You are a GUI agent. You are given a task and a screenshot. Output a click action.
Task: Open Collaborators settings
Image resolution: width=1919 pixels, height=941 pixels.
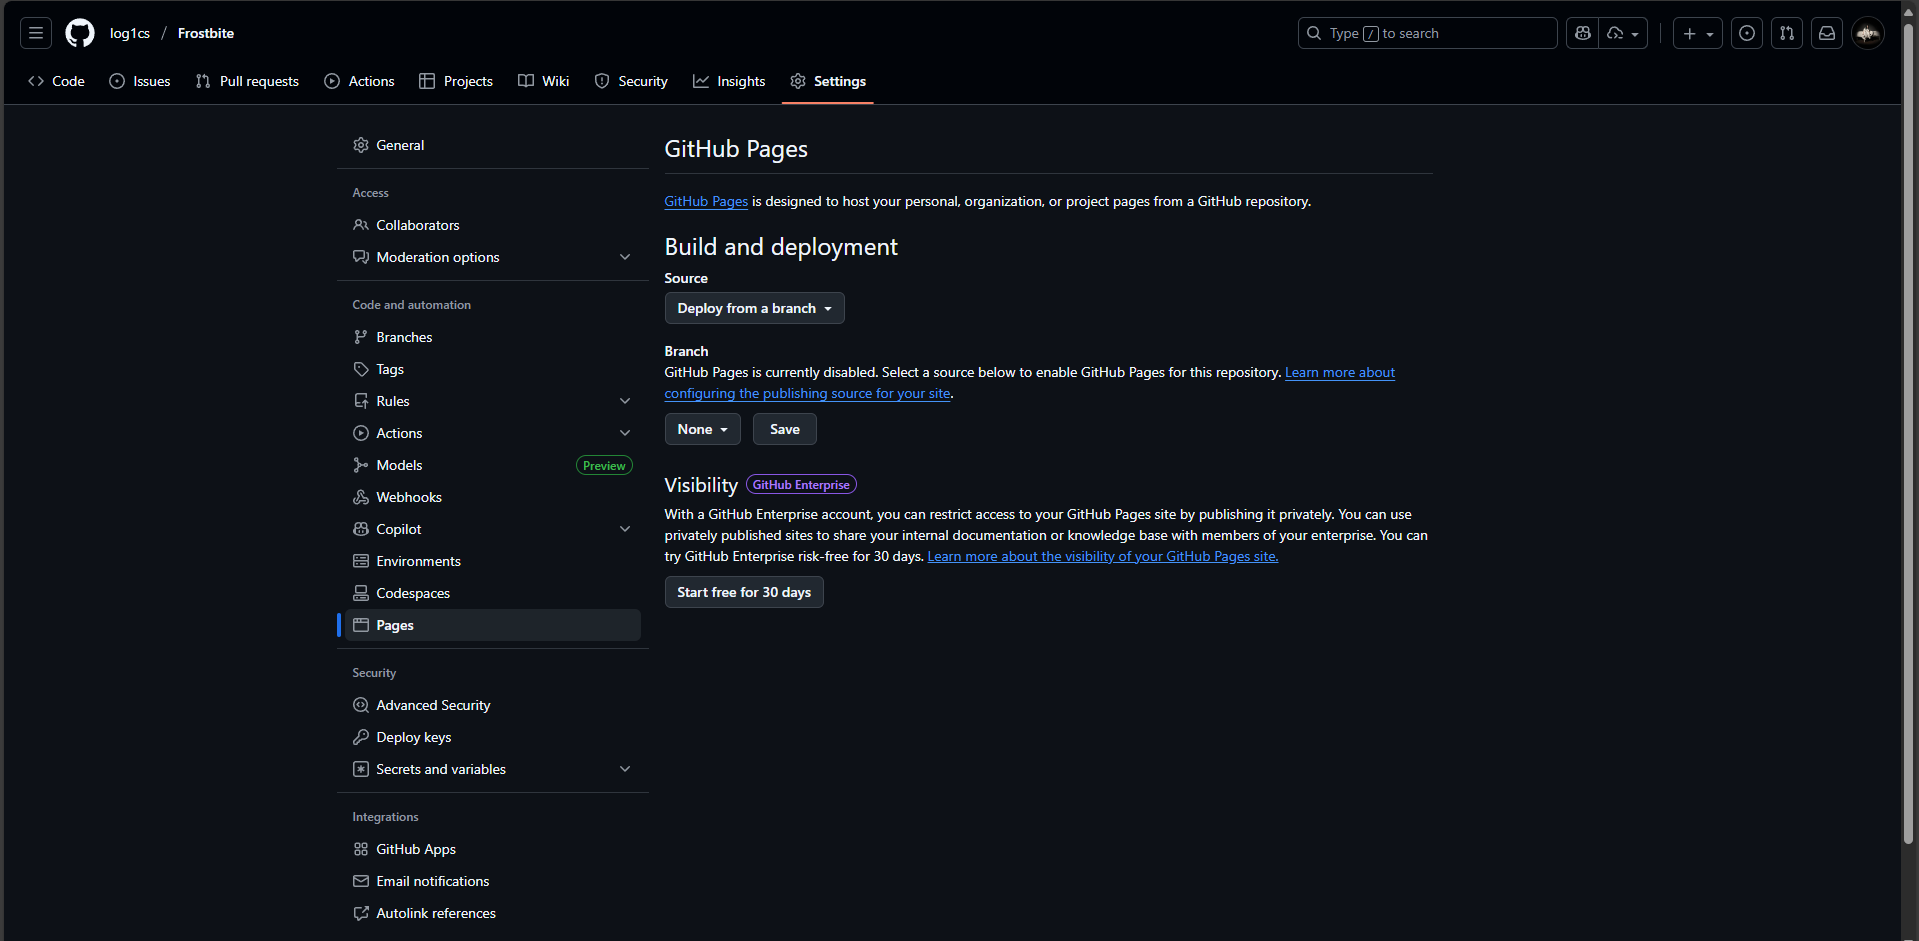493,225
